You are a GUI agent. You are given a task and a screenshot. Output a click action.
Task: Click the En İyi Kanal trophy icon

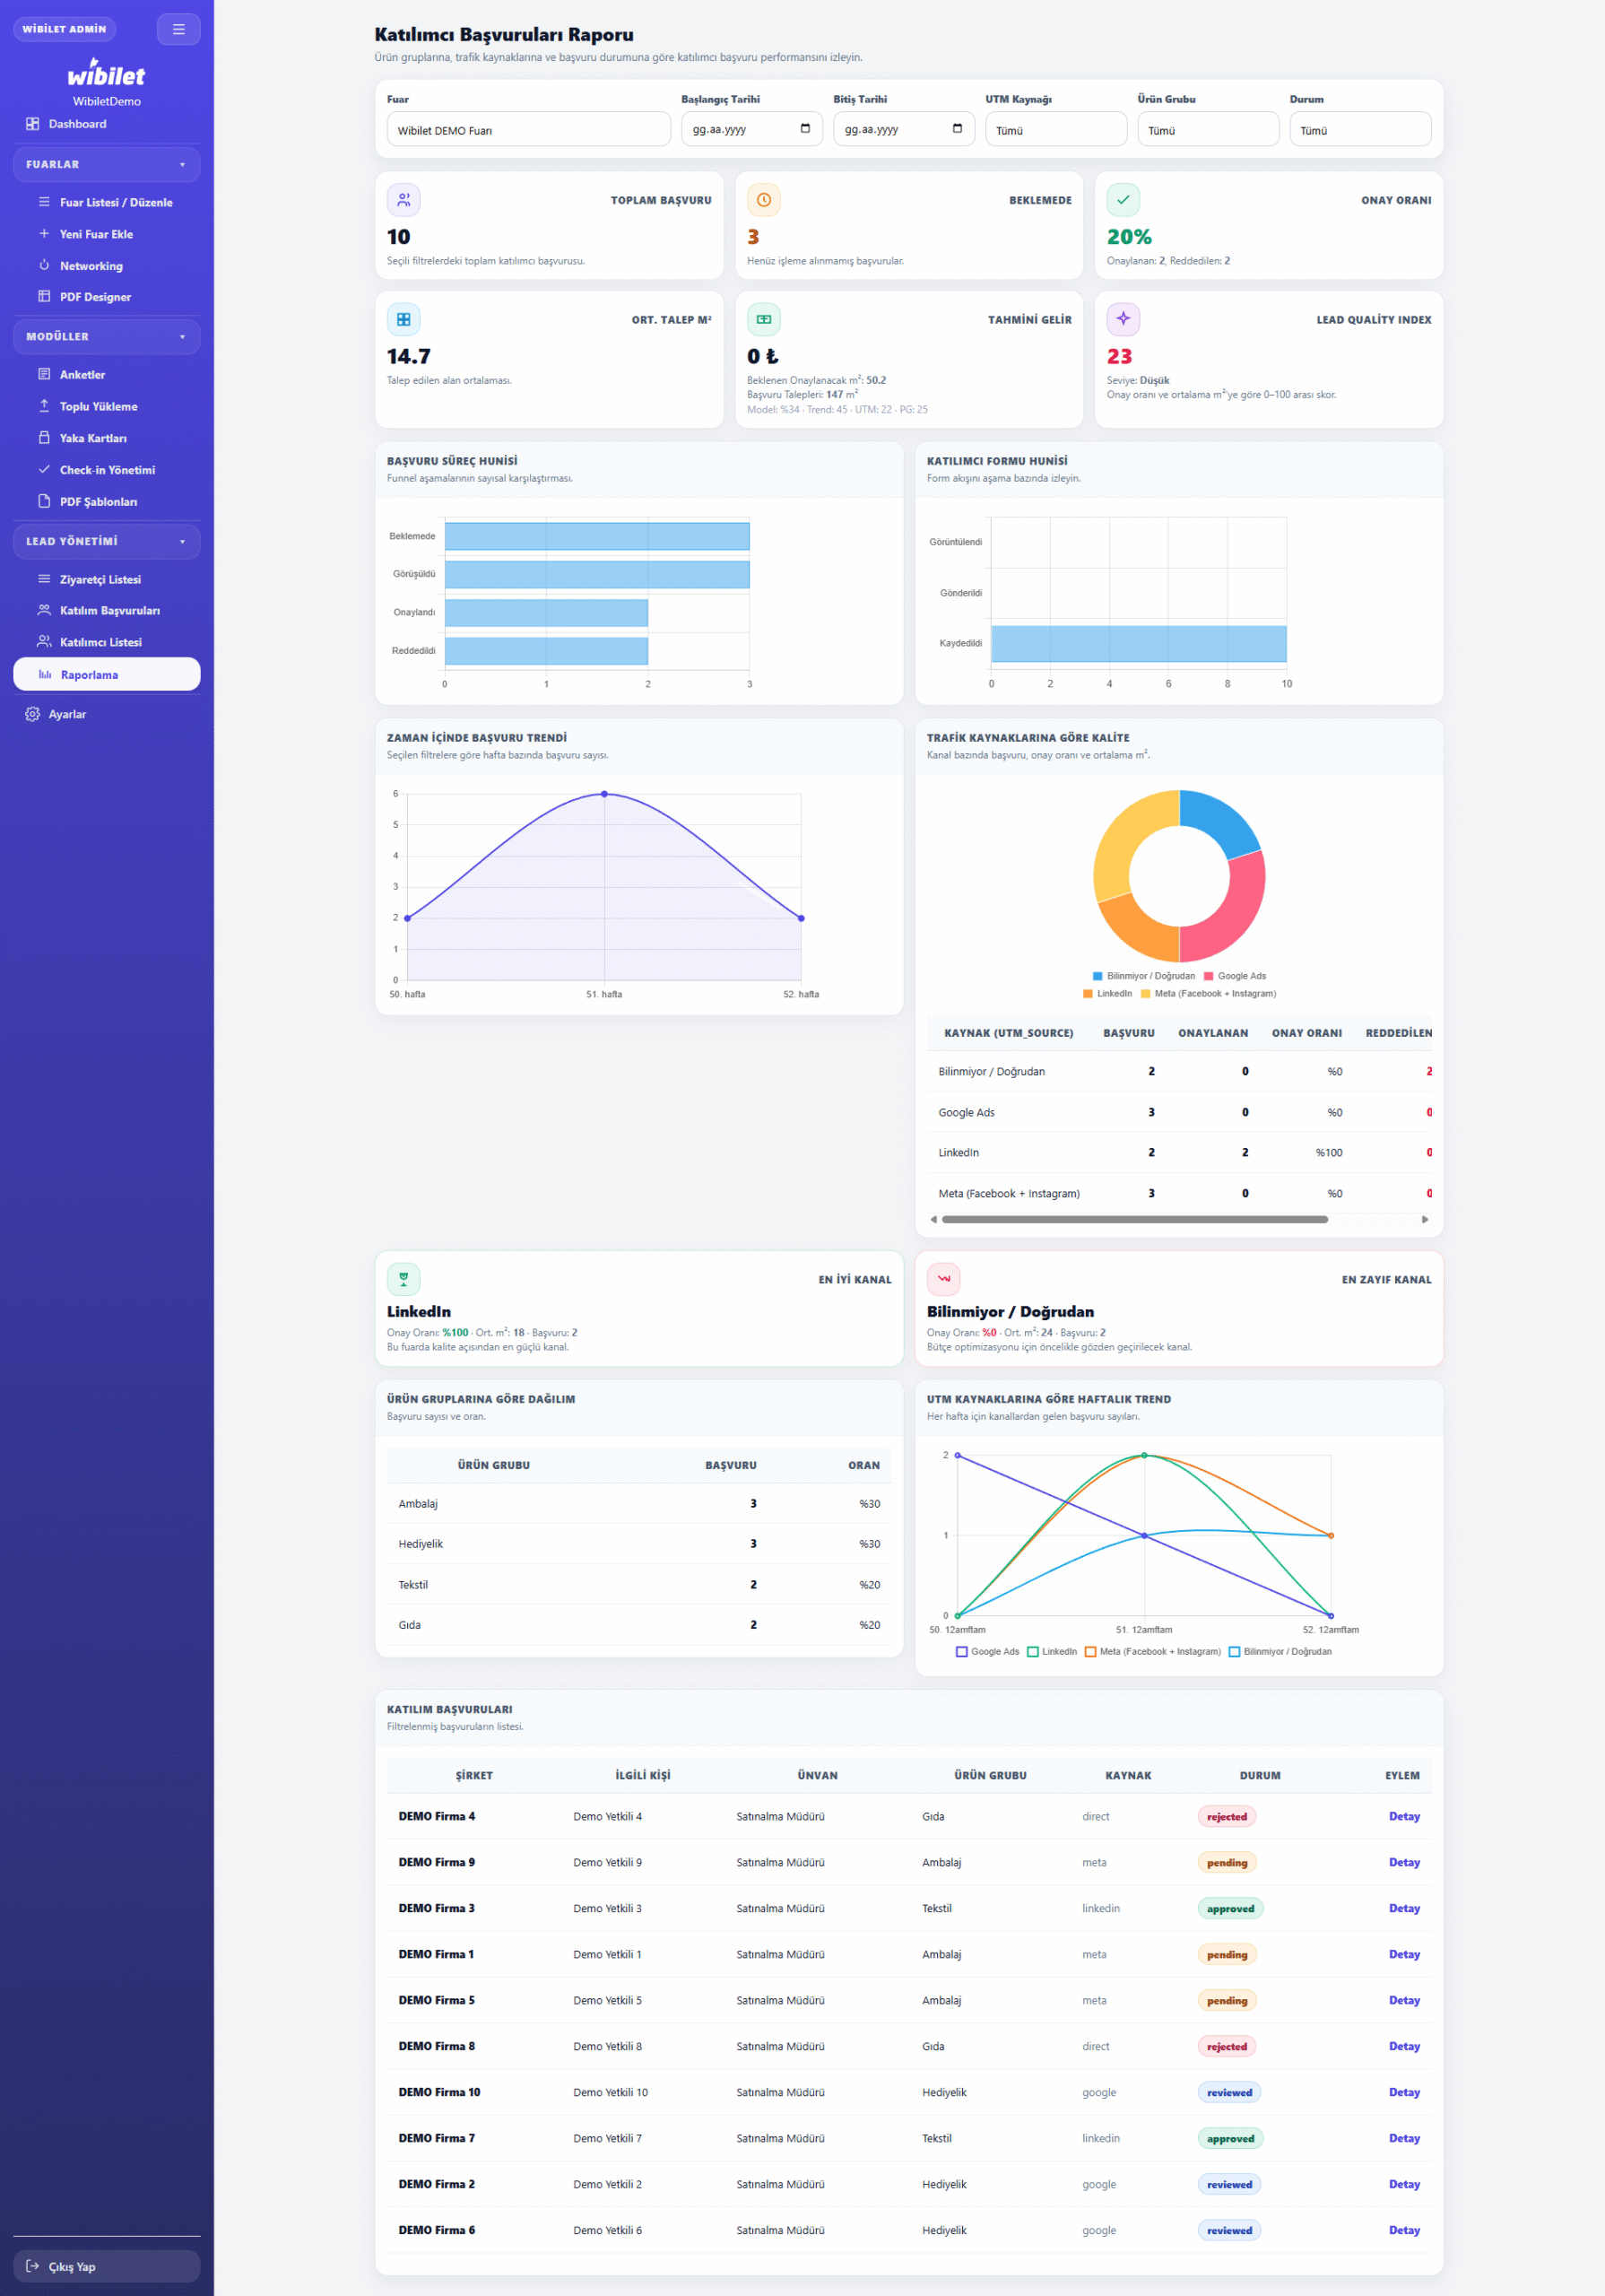tap(403, 1278)
